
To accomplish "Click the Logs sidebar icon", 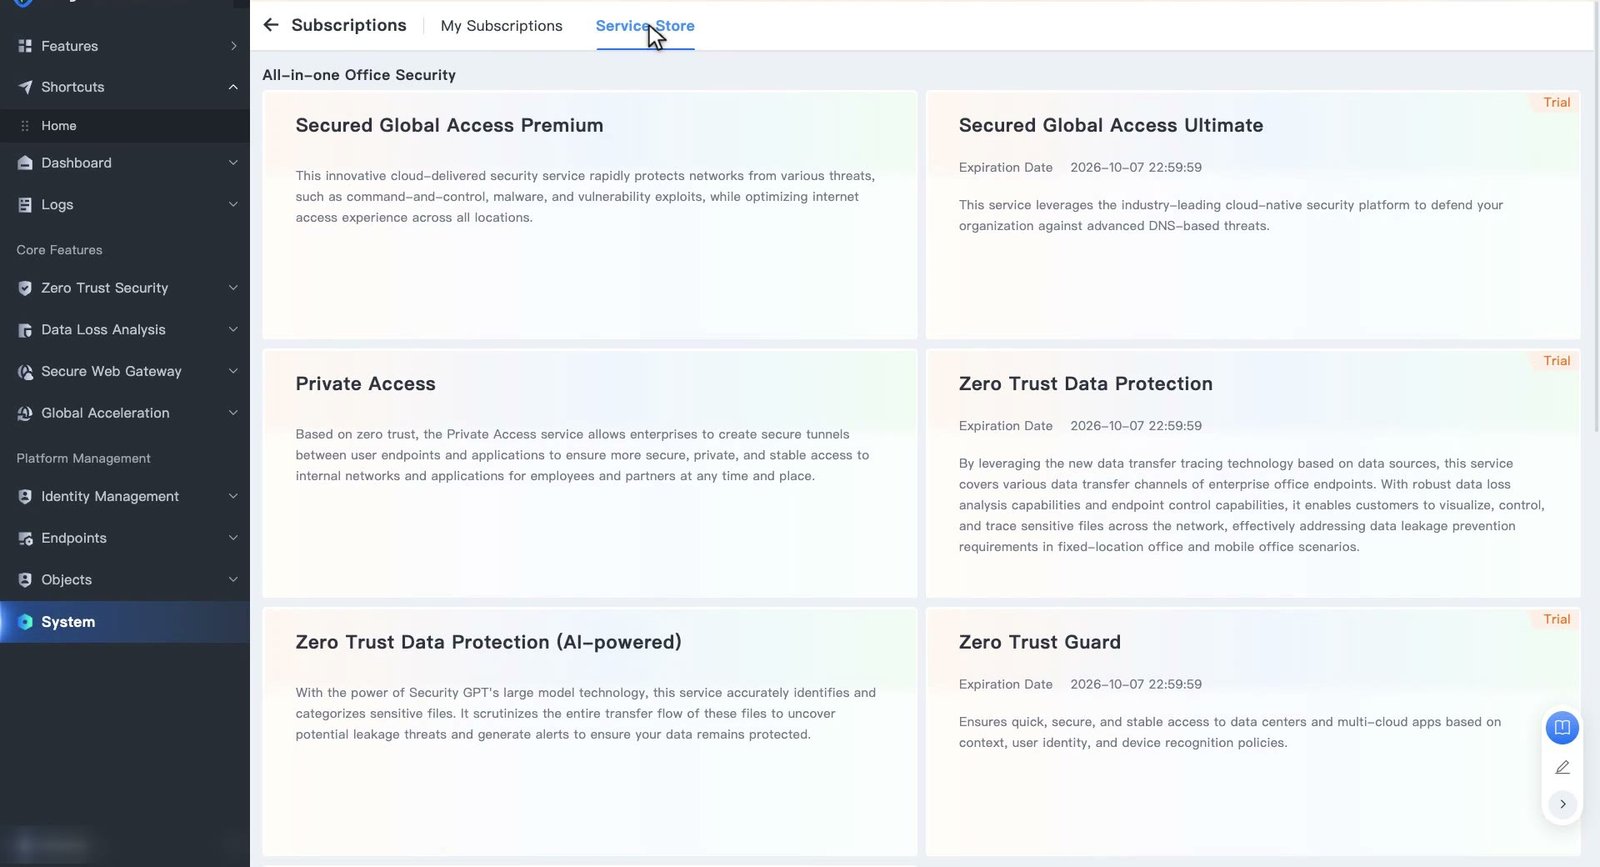I will (x=25, y=205).
